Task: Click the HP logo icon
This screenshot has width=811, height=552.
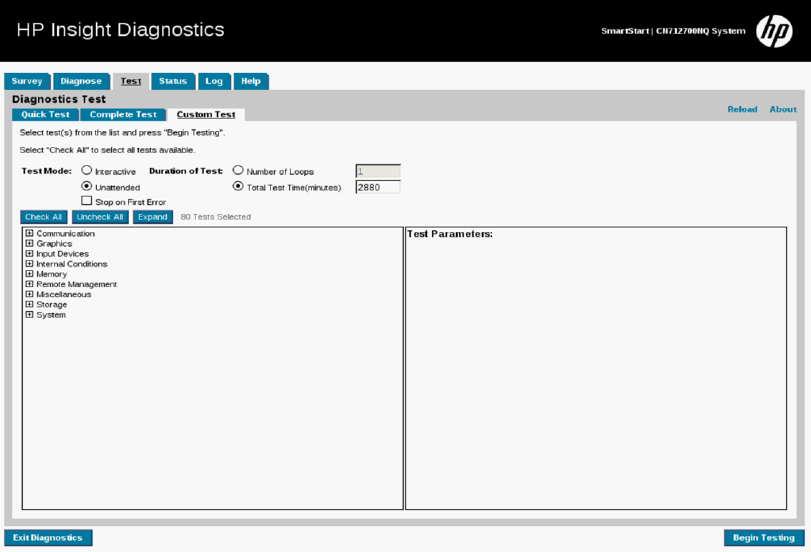Action: (773, 31)
